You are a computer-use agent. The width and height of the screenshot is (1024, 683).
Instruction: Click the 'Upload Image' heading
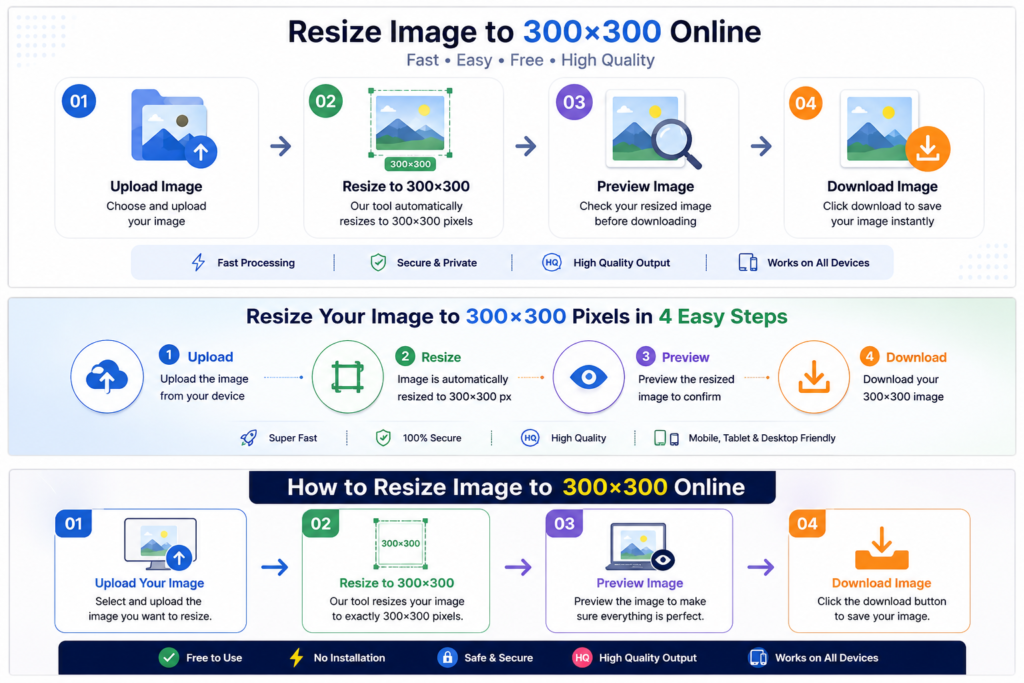coord(156,186)
